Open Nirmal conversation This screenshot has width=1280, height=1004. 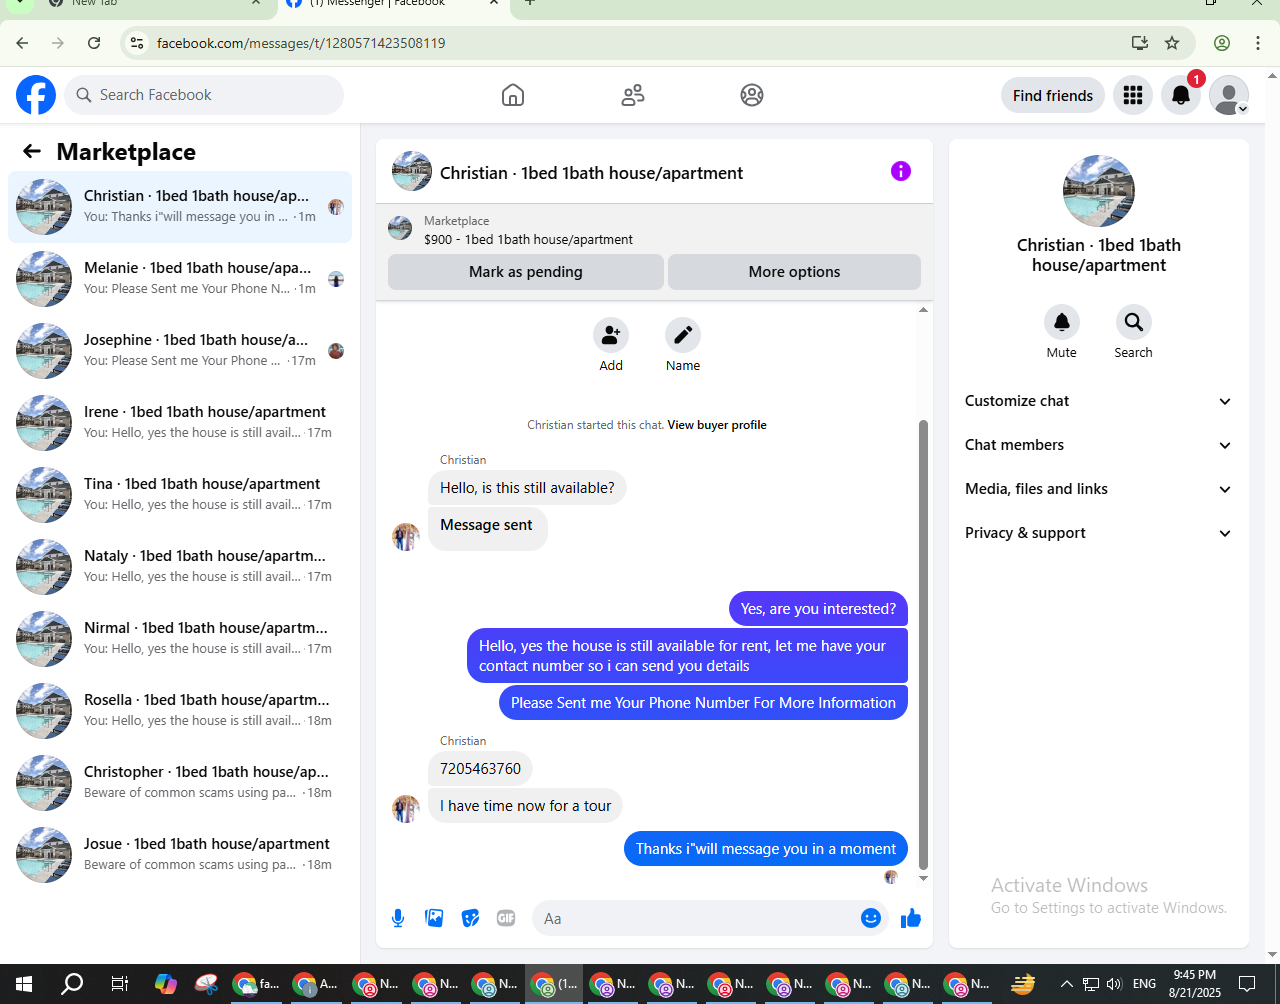[180, 639]
